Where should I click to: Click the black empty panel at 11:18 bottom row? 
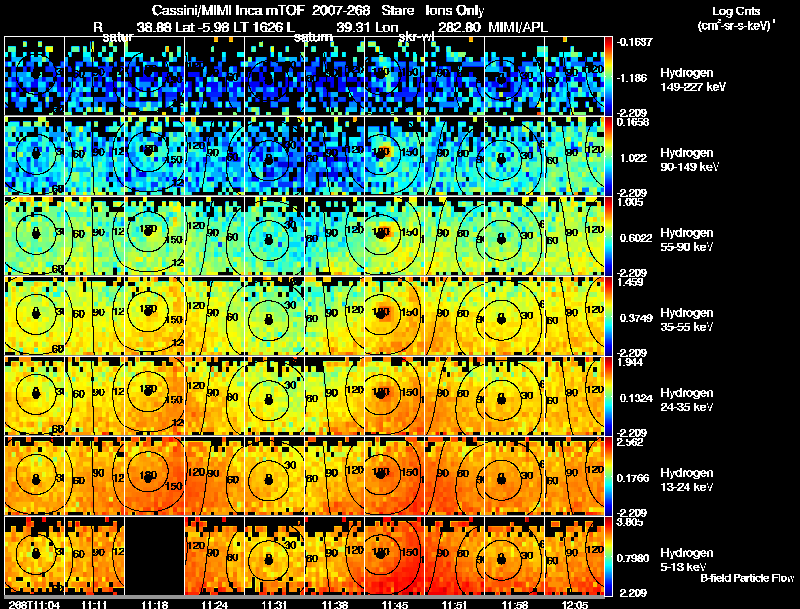tap(155, 556)
